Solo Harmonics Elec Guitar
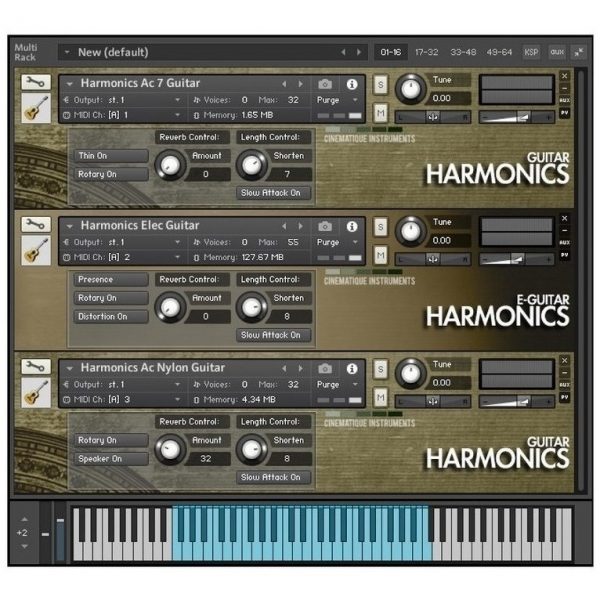The width and height of the screenshot is (600, 600). pos(380,227)
